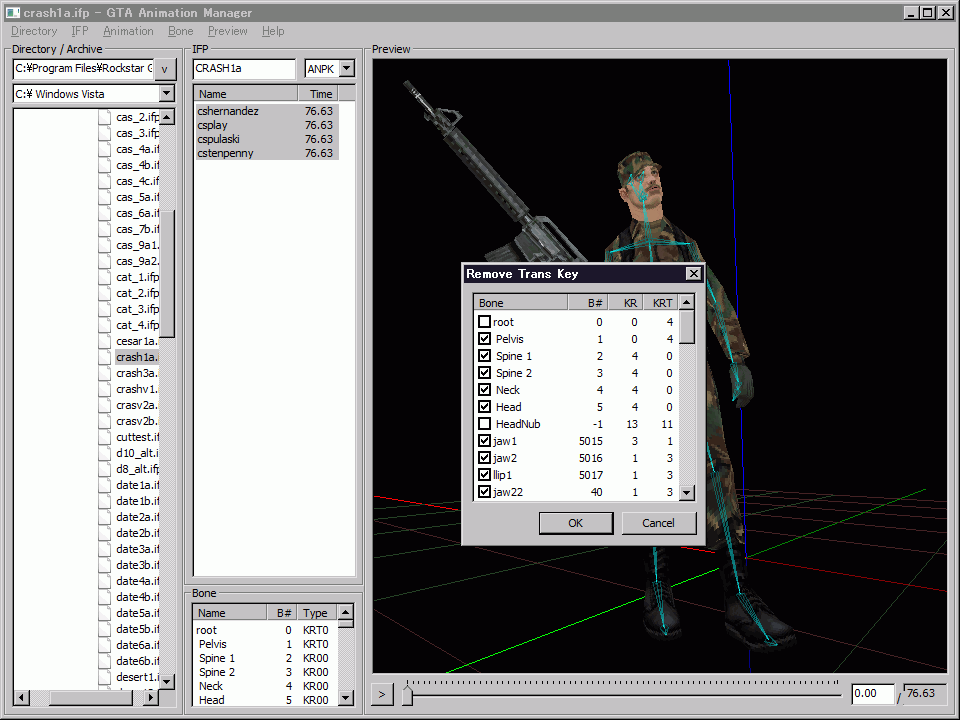Open the Animation menu
960x720 pixels.
[128, 31]
